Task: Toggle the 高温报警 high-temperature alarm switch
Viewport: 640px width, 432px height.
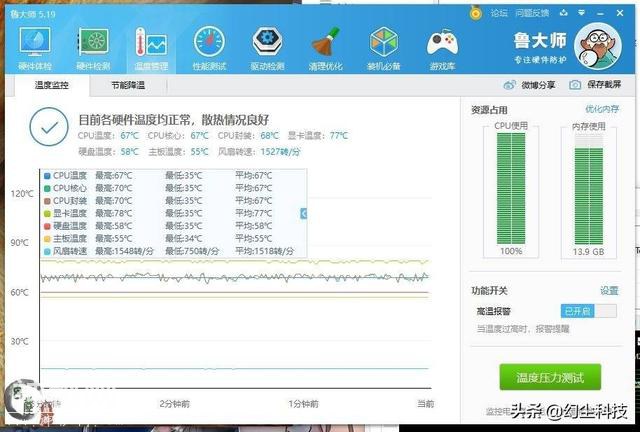Action: (589, 311)
